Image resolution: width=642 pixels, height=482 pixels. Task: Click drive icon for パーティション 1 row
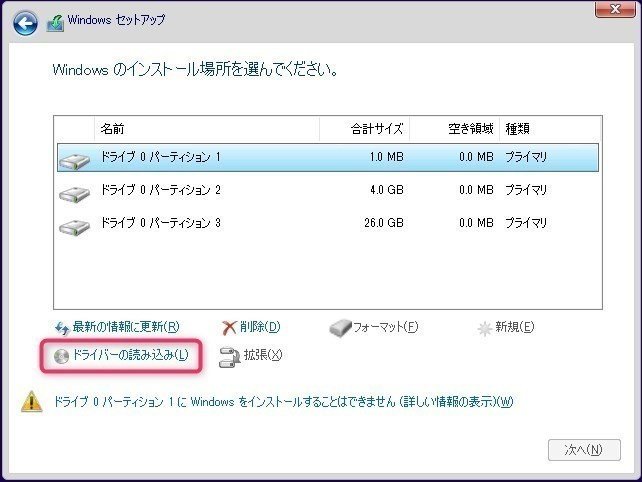click(x=74, y=161)
